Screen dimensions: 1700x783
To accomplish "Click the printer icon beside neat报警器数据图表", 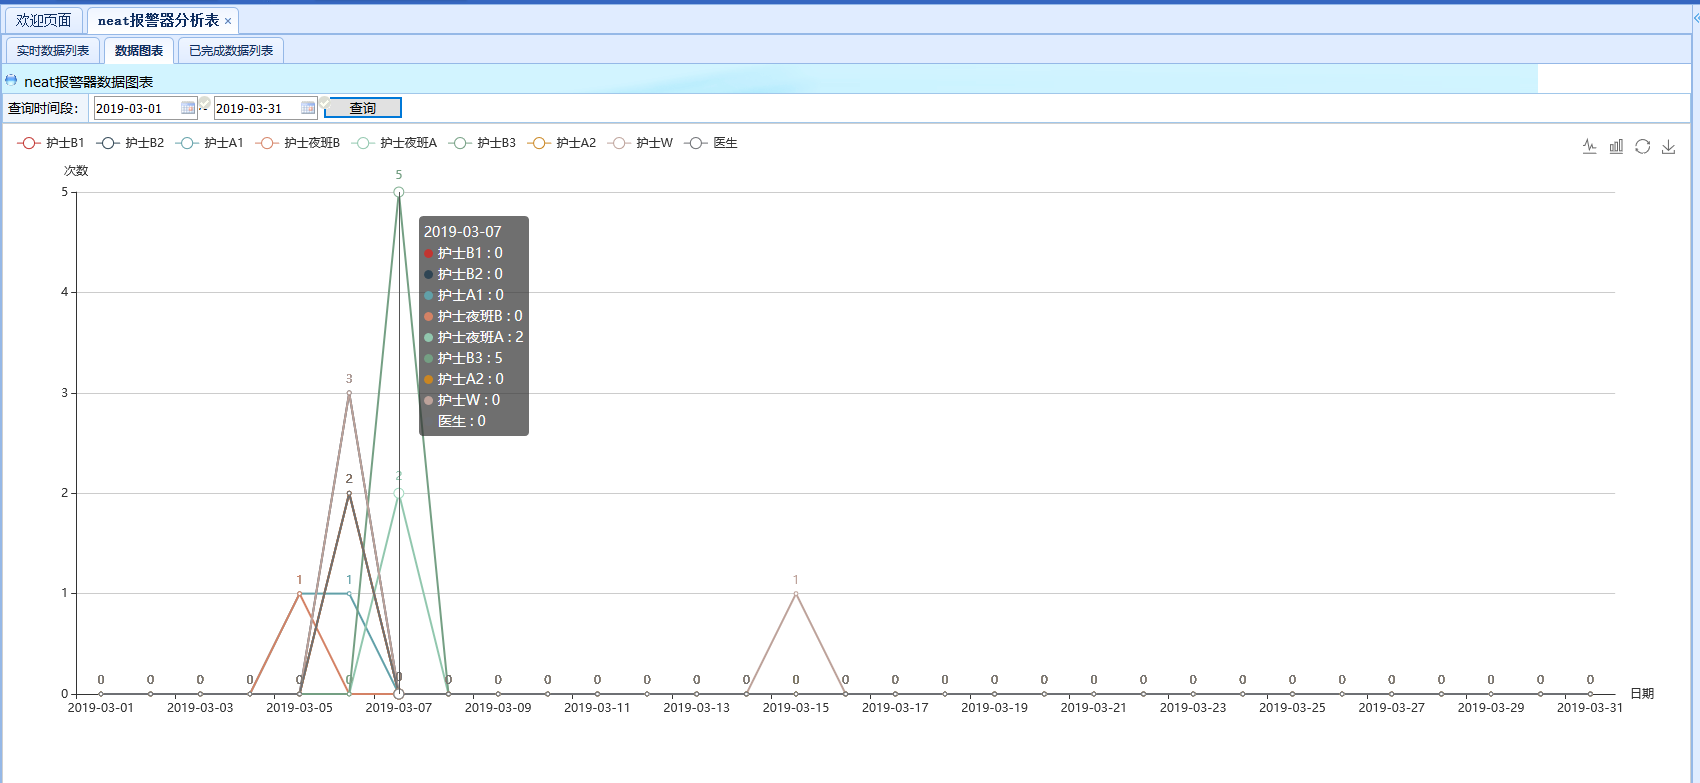I will 11,81.
